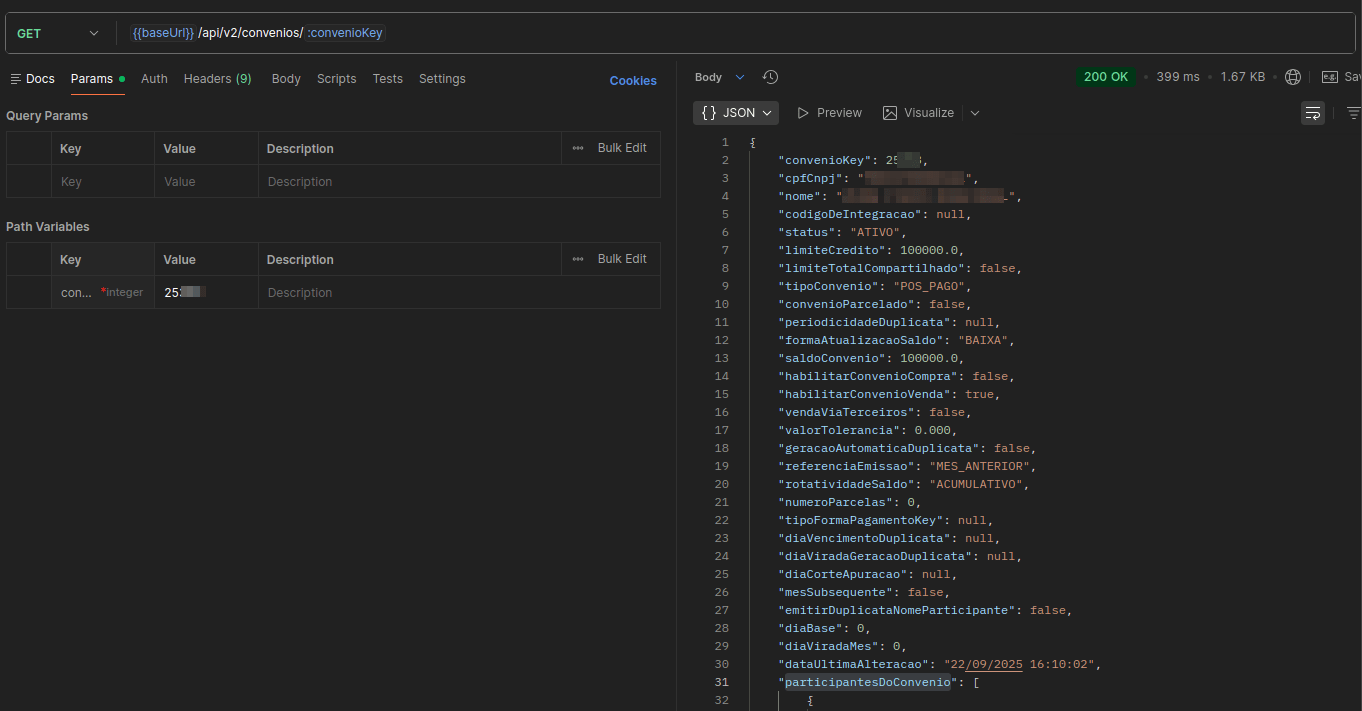Open the Tests tab
This screenshot has width=1362, height=711.
(387, 79)
